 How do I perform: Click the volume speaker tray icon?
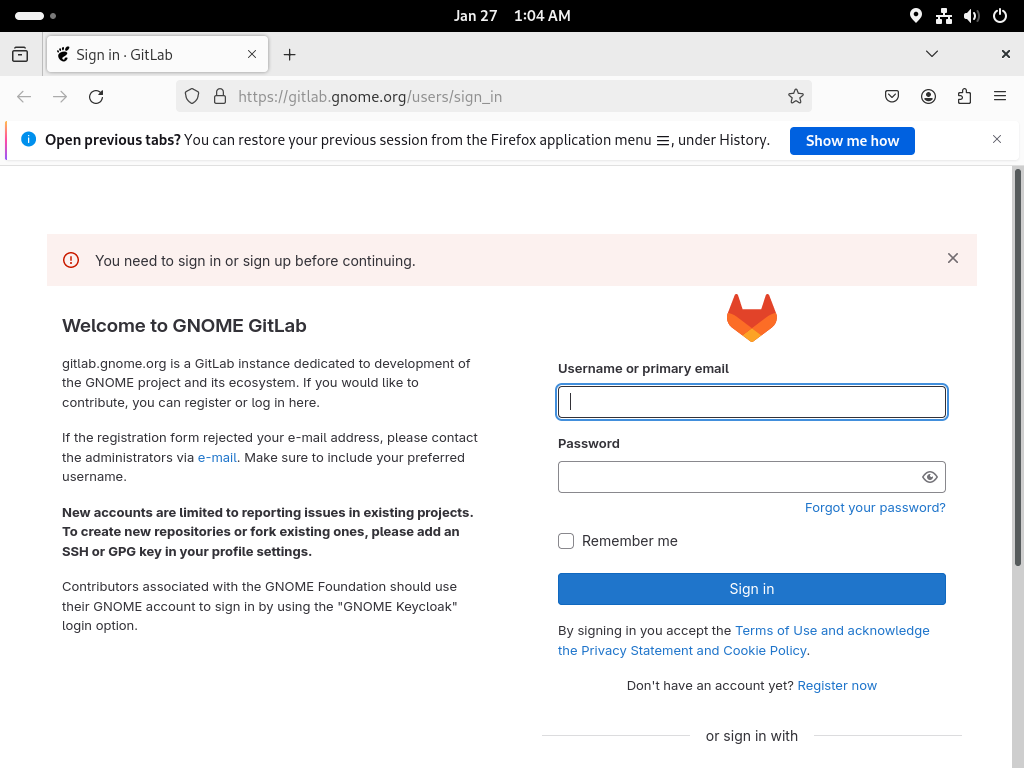[x=972, y=16]
